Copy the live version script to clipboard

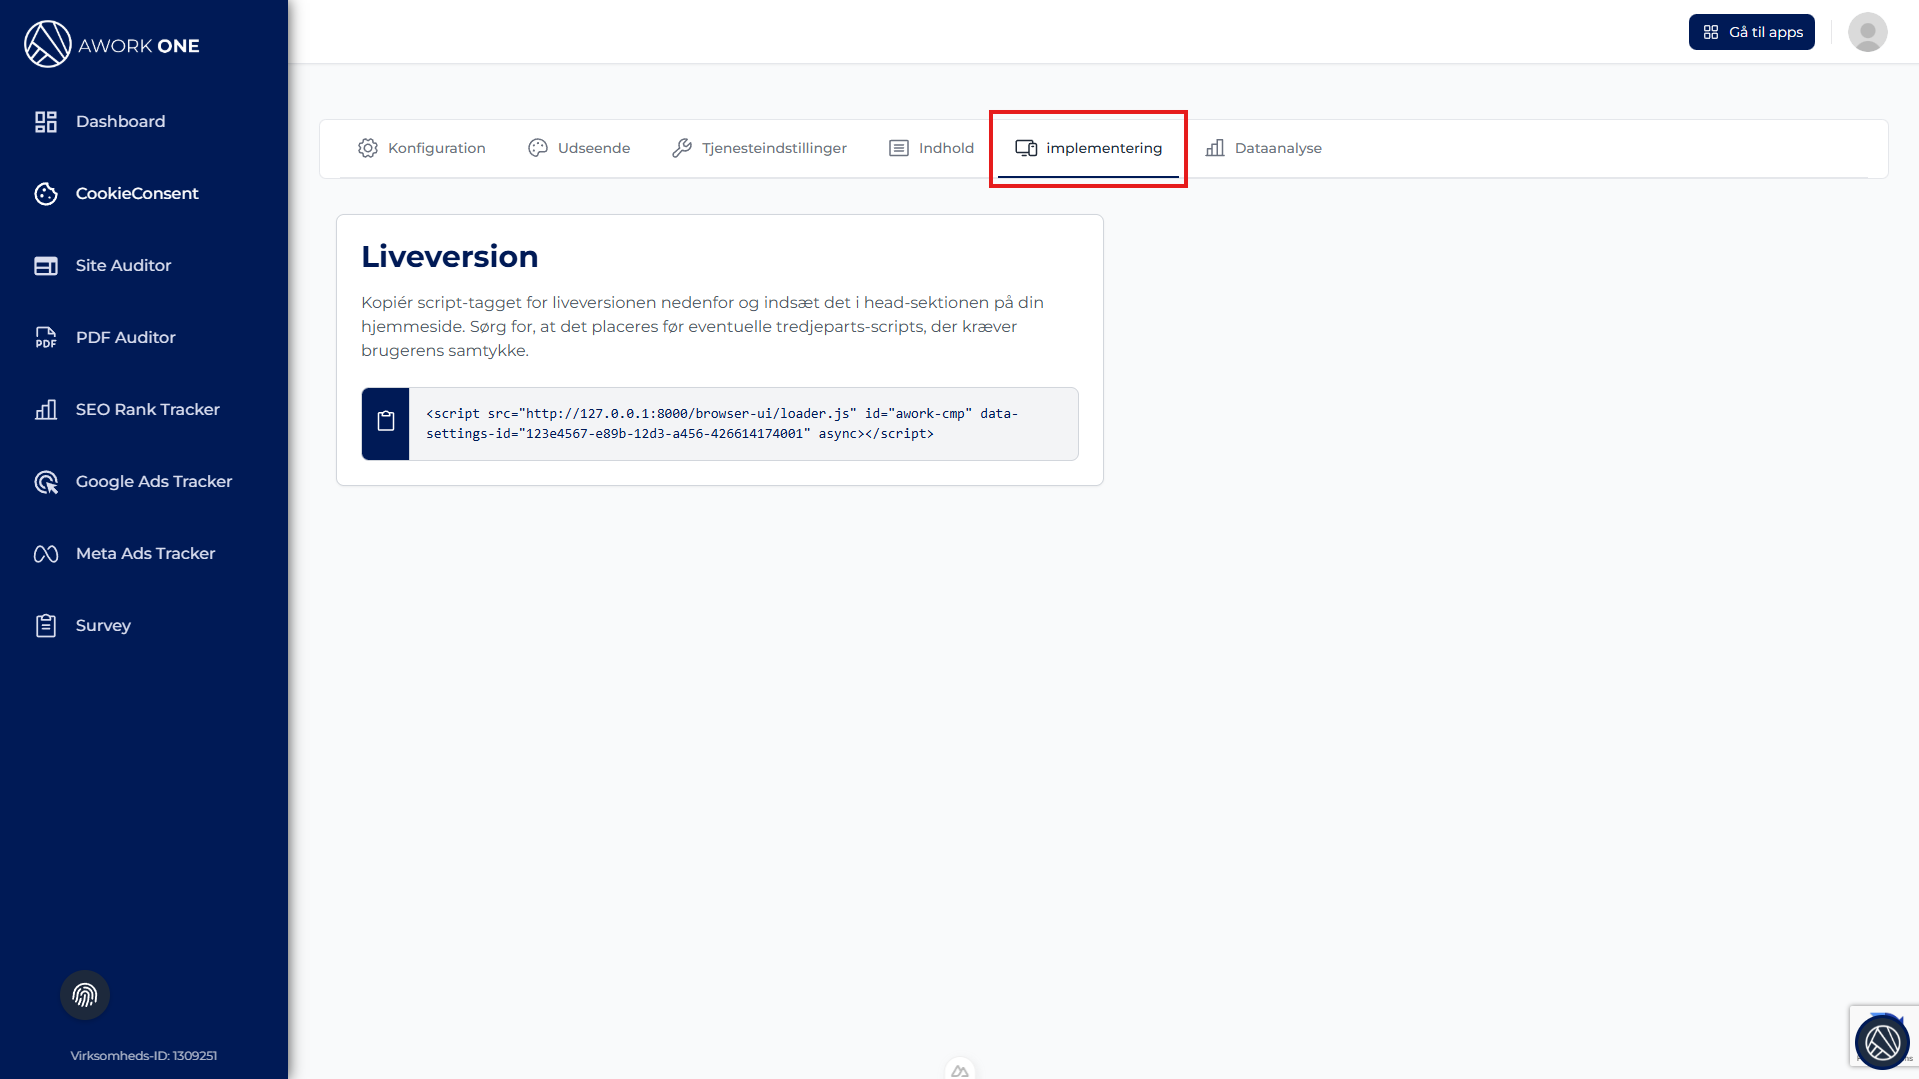pos(386,423)
